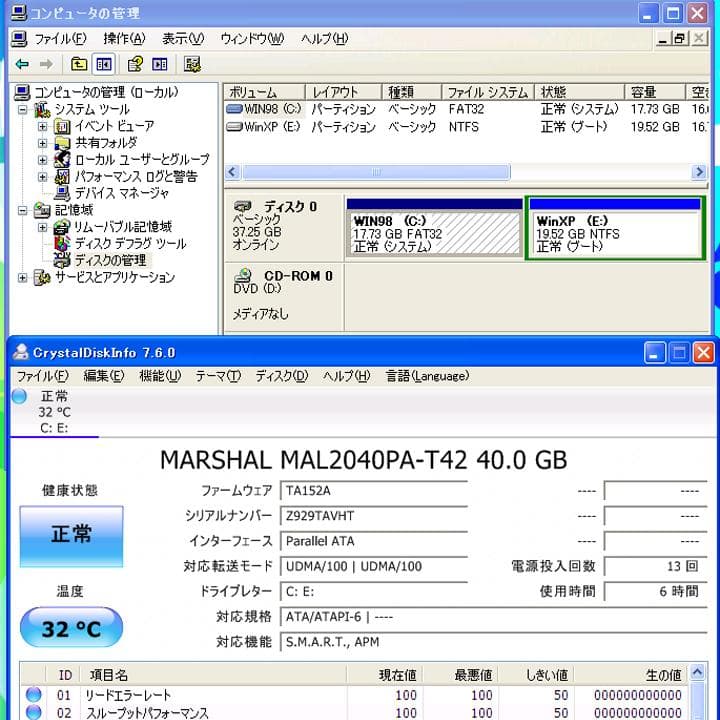Expand パフォーマンス ログと警告 node
The height and width of the screenshot is (720, 720).
[x=42, y=177]
